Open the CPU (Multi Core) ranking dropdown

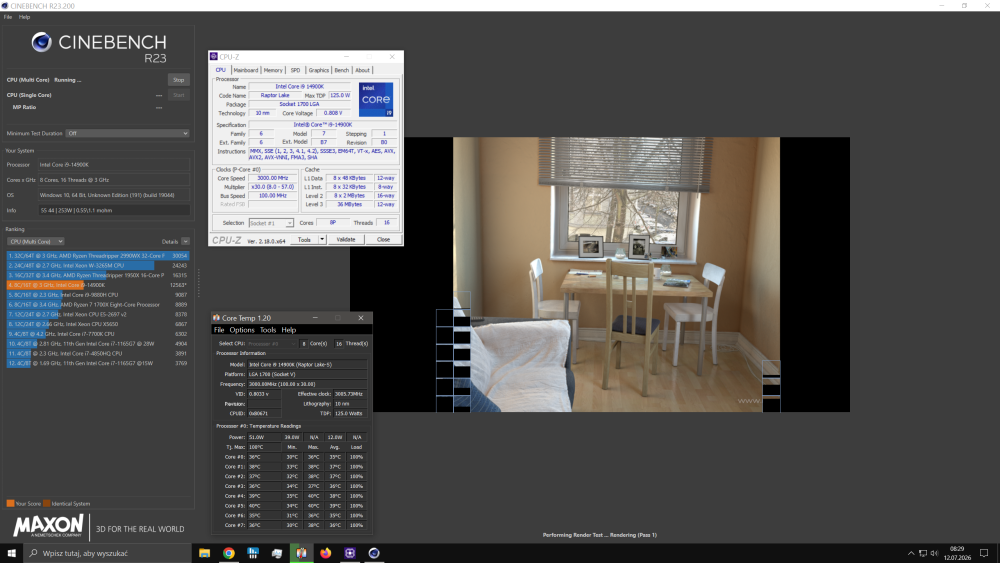coord(36,242)
